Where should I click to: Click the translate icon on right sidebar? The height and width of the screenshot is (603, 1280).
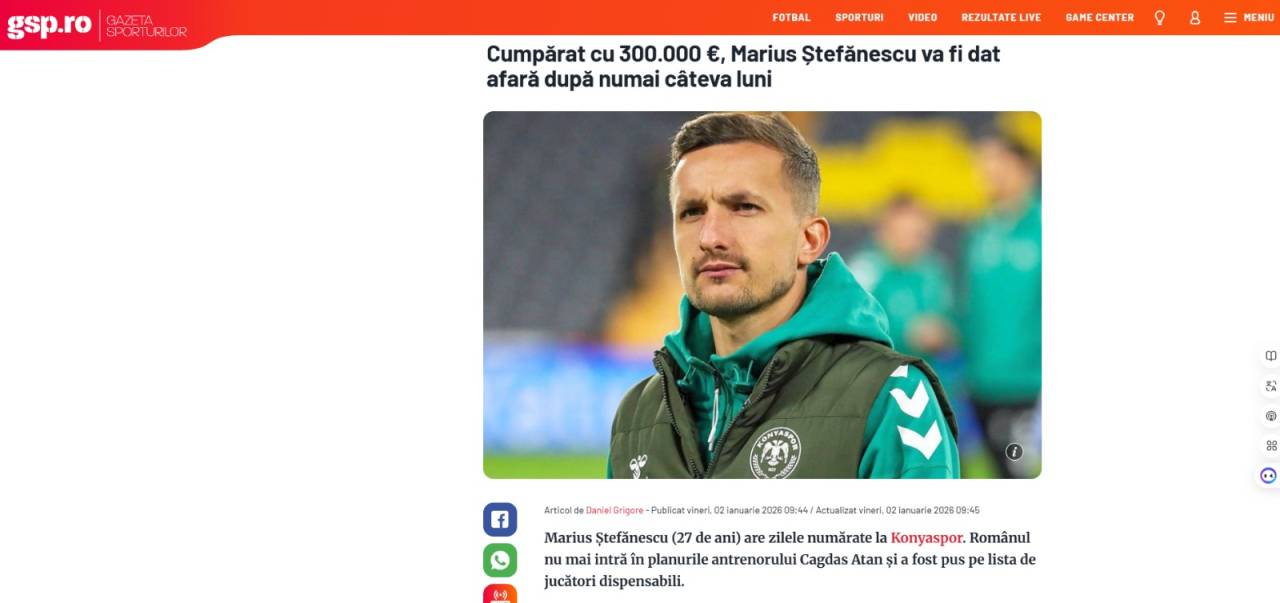[1270, 386]
